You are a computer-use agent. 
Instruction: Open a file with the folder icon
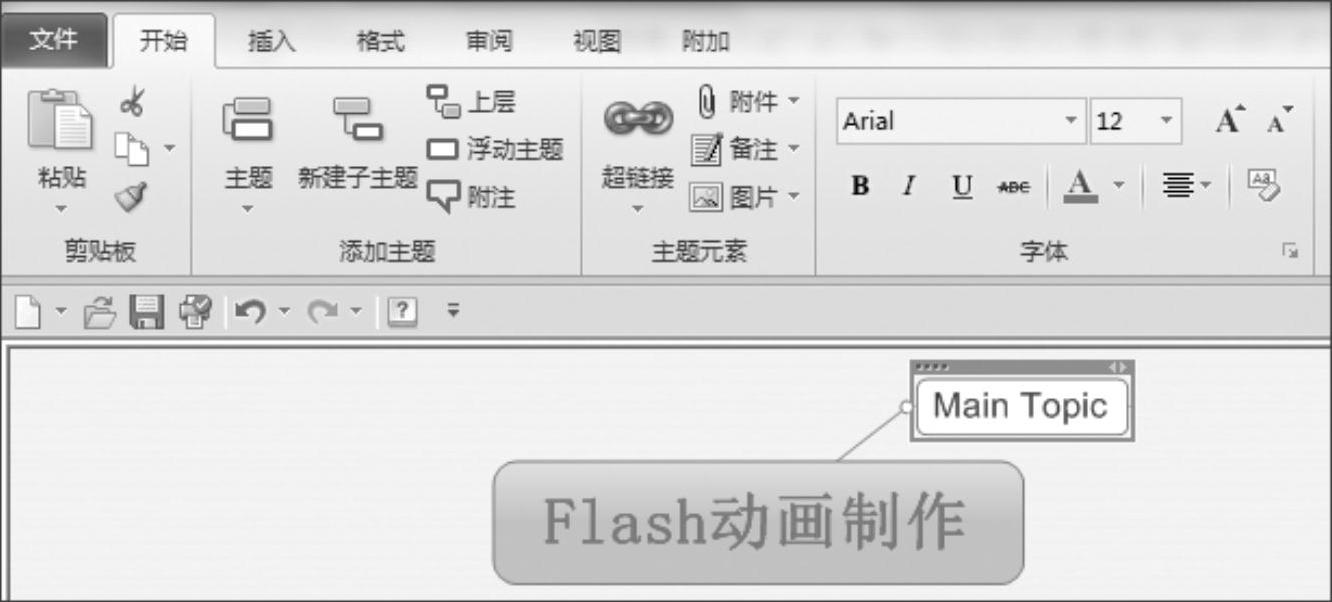pyautogui.click(x=100, y=312)
